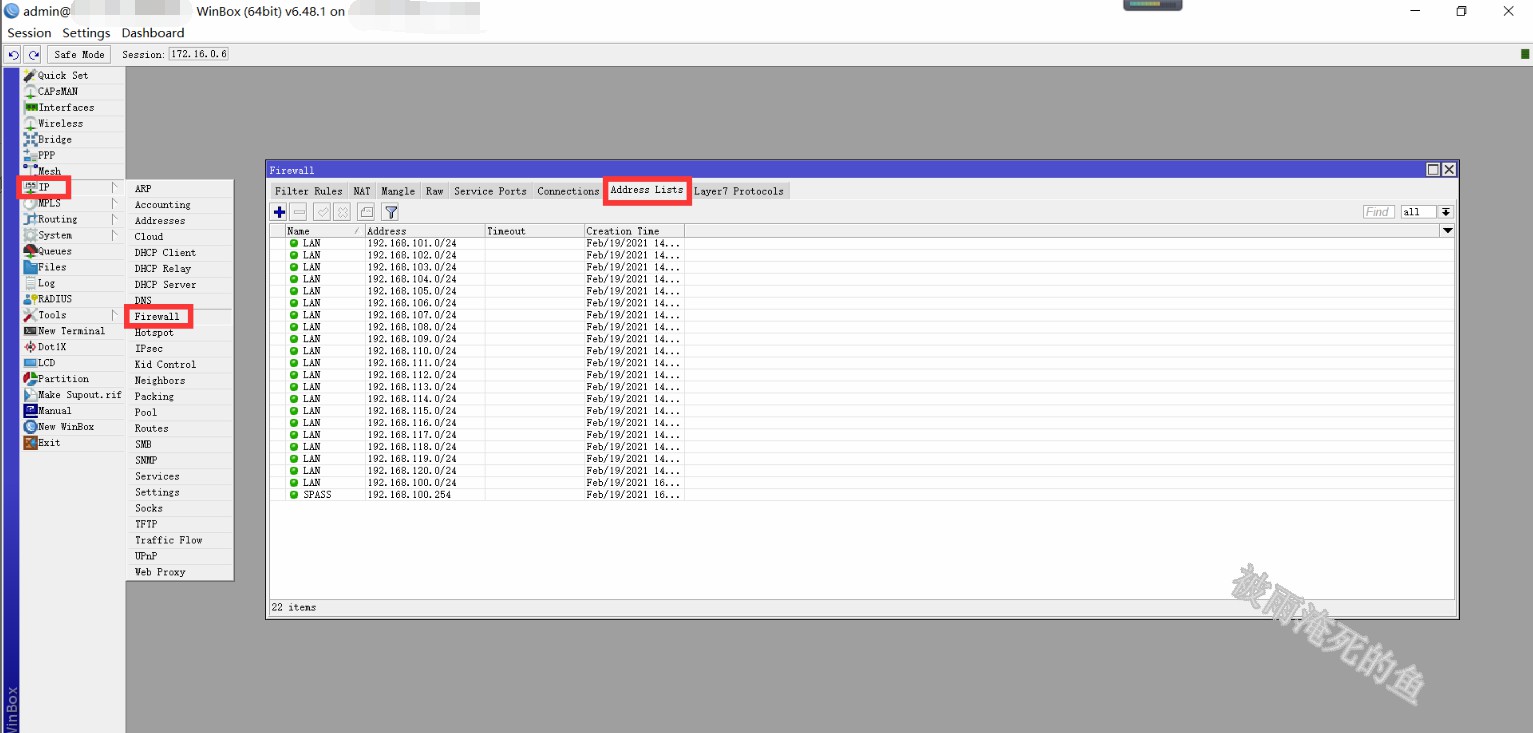Viewport: 1533px width, 733px height.
Task: Sort by the Creation Time column header
Action: [x=634, y=231]
